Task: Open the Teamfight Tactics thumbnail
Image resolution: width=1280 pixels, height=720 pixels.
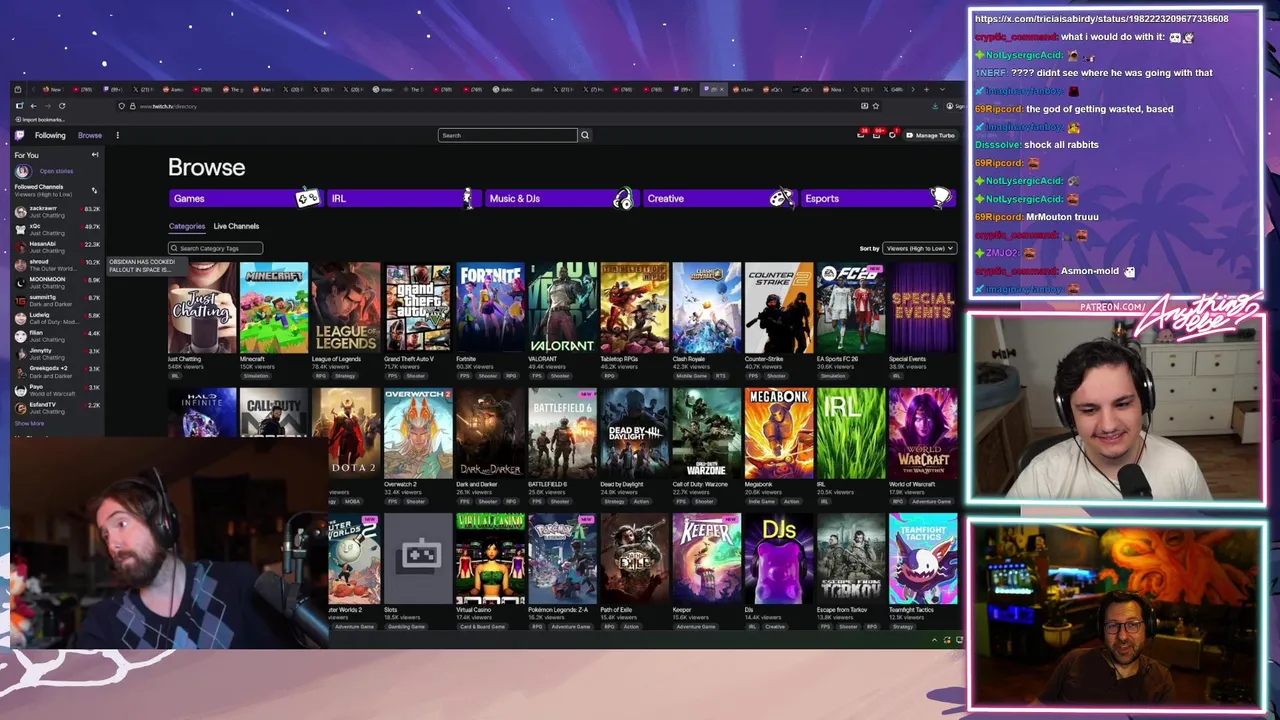Action: click(922, 558)
